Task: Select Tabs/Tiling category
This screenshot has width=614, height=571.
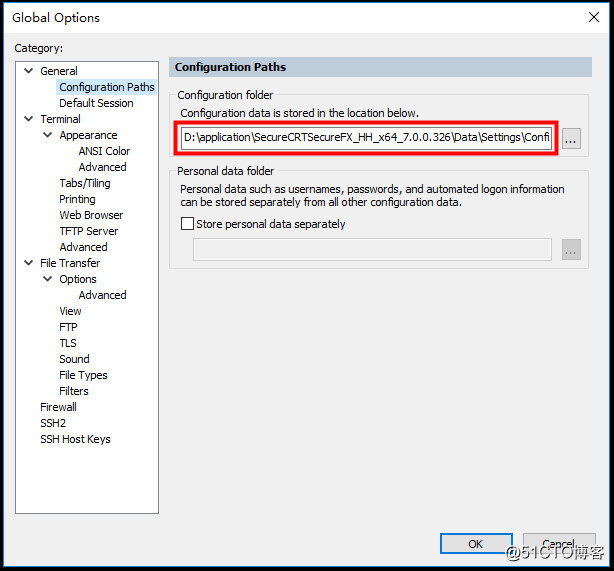Action: pyautogui.click(x=85, y=183)
